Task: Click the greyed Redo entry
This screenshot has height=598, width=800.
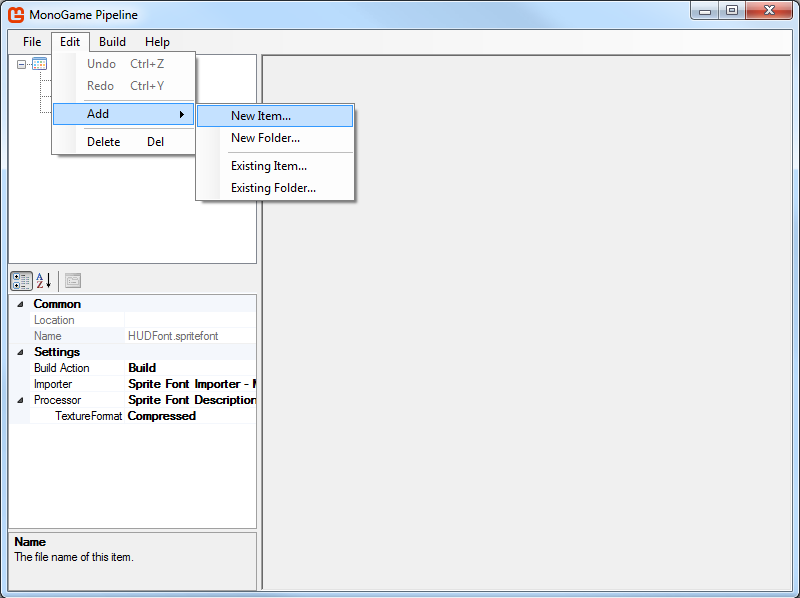Action: [123, 86]
